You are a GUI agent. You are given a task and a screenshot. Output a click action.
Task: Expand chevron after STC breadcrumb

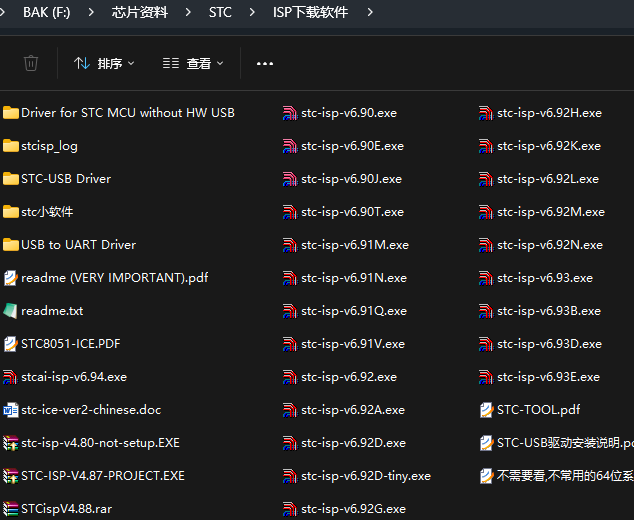(x=252, y=12)
